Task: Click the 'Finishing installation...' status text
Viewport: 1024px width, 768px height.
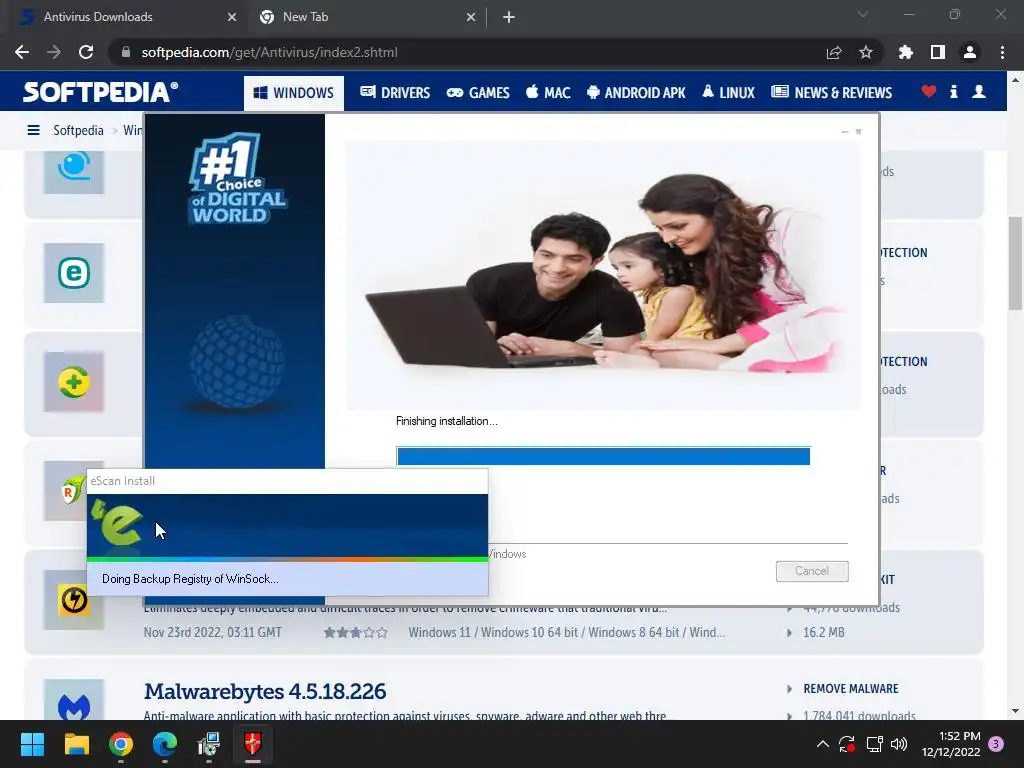Action: click(447, 421)
